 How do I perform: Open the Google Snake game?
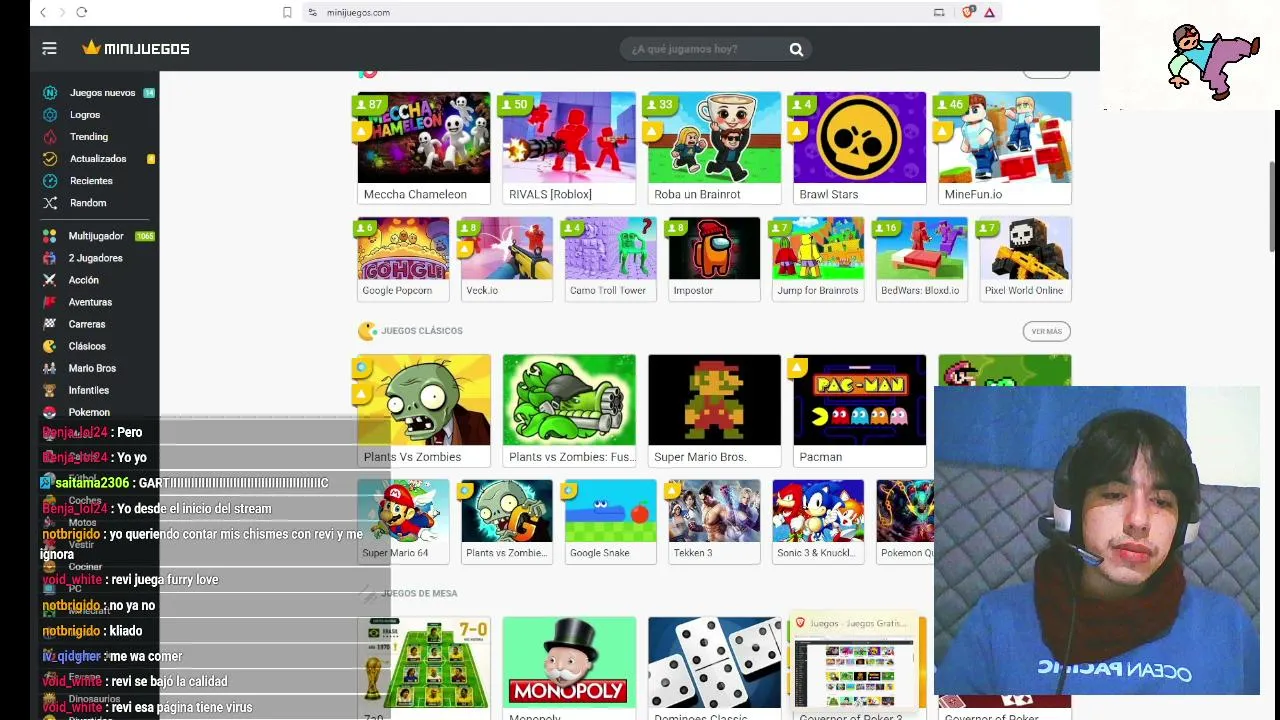point(610,521)
